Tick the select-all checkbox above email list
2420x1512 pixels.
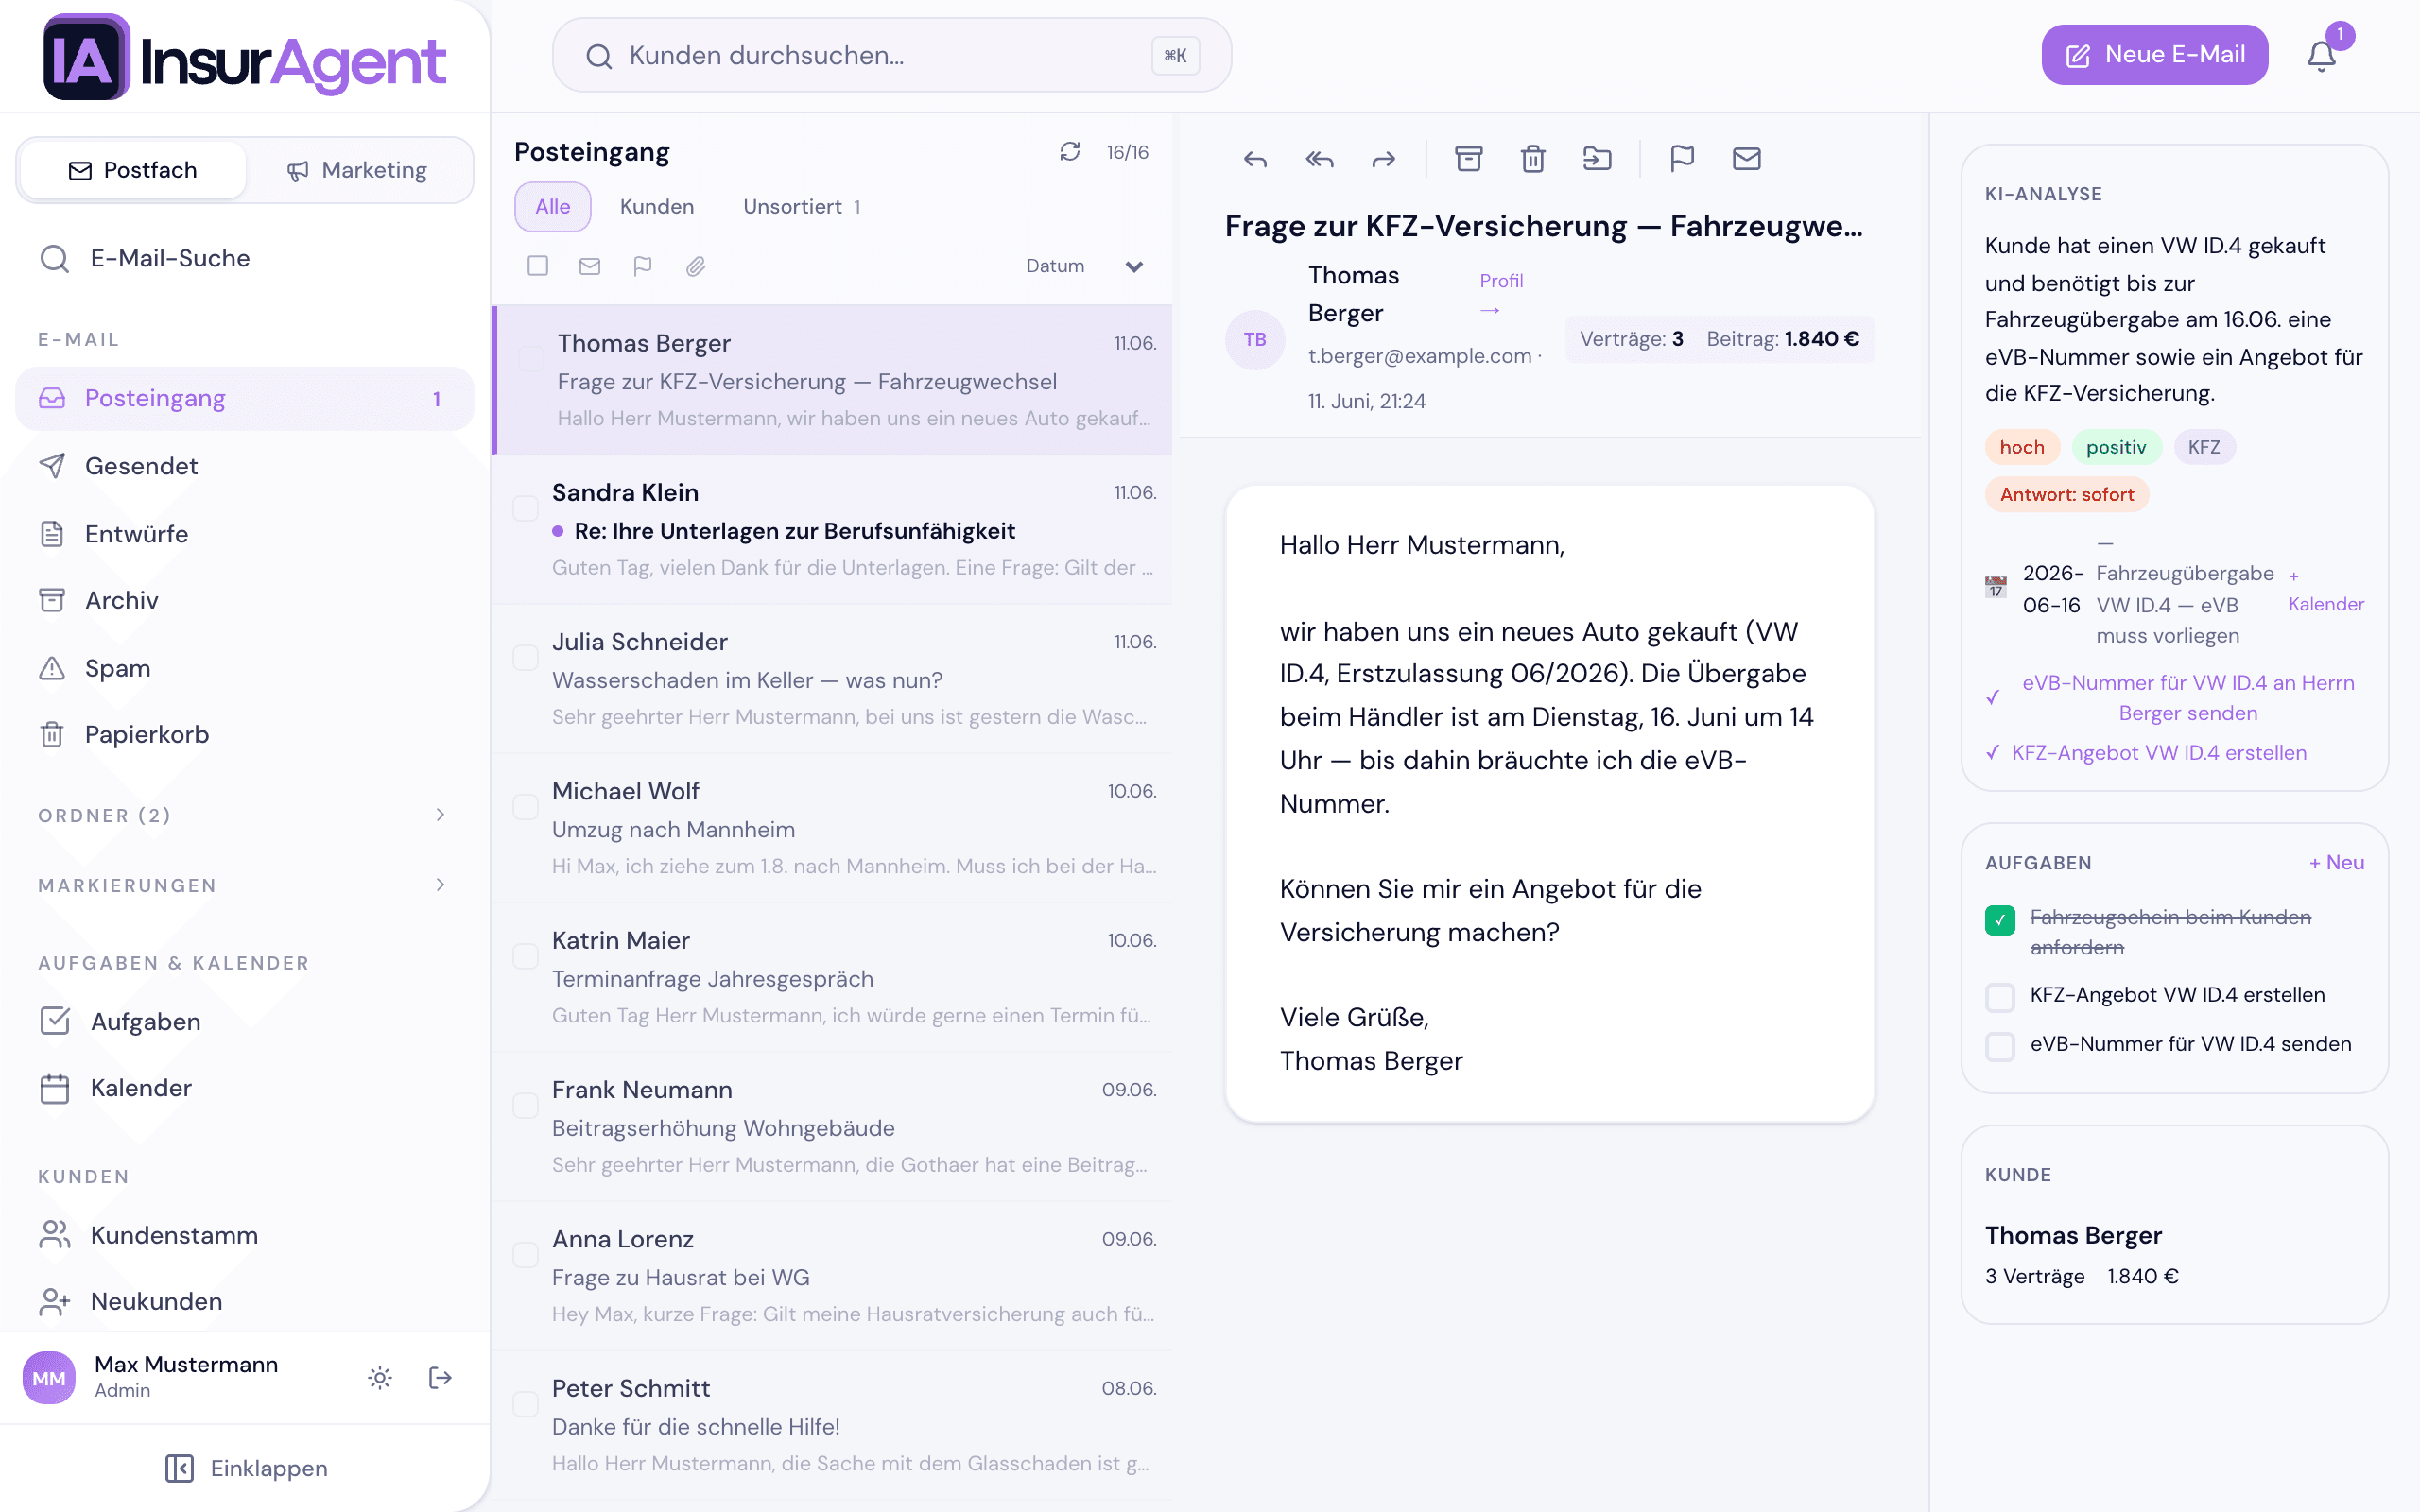click(x=538, y=266)
